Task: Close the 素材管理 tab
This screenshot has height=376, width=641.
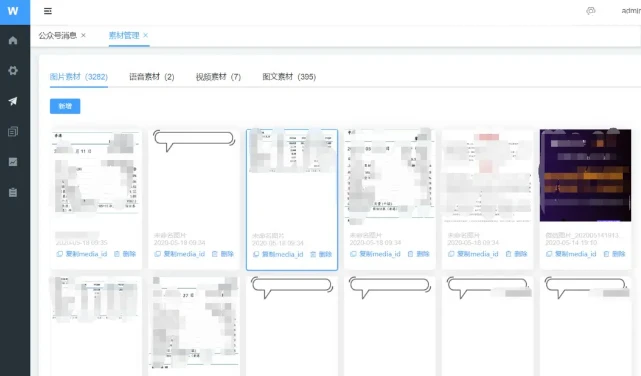Action: click(146, 36)
